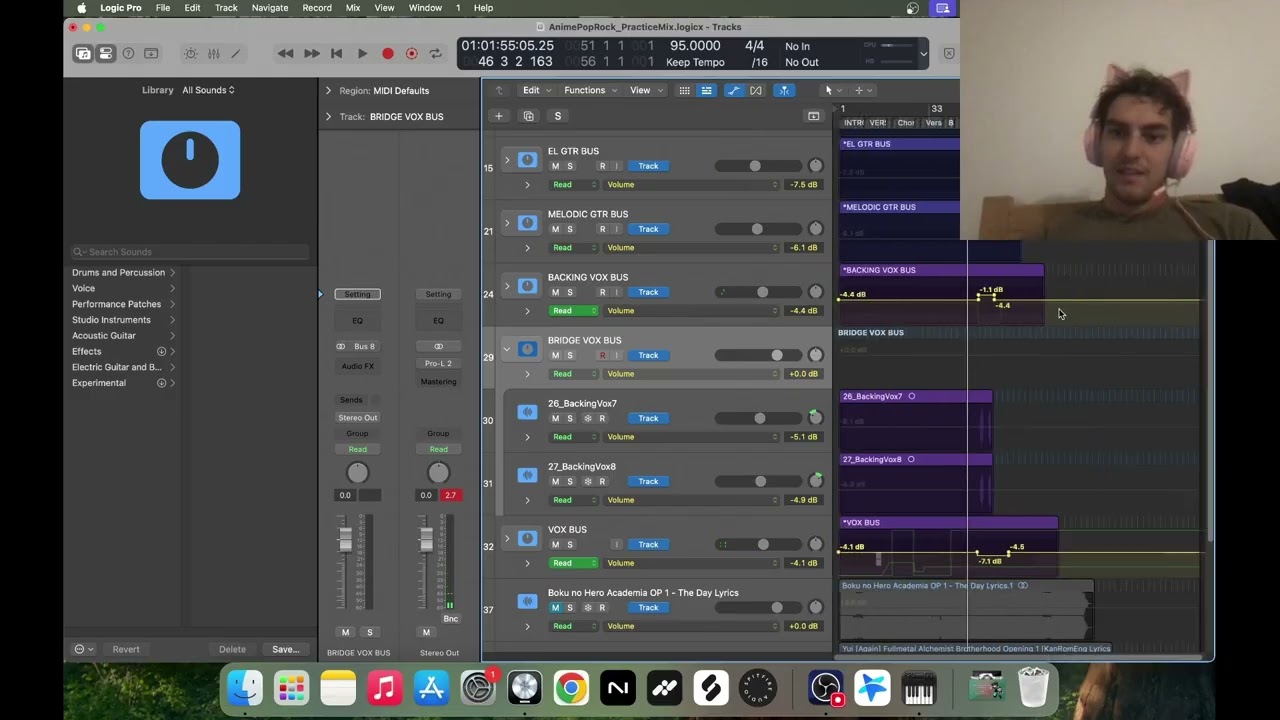Image resolution: width=1280 pixels, height=720 pixels.
Task: Expand the Region MIDI Defaults inspector
Action: (328, 90)
